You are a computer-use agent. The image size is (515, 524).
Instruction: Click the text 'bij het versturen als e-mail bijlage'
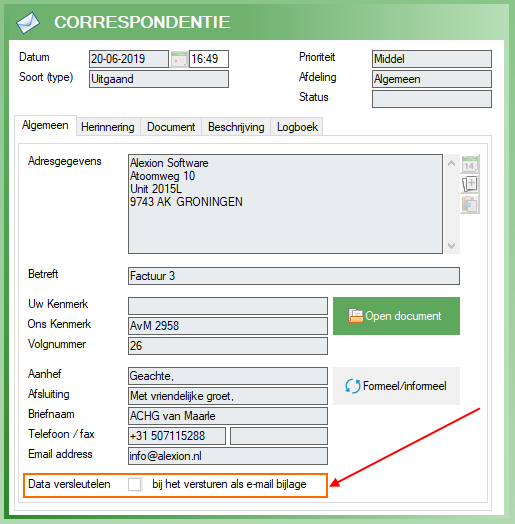229,484
